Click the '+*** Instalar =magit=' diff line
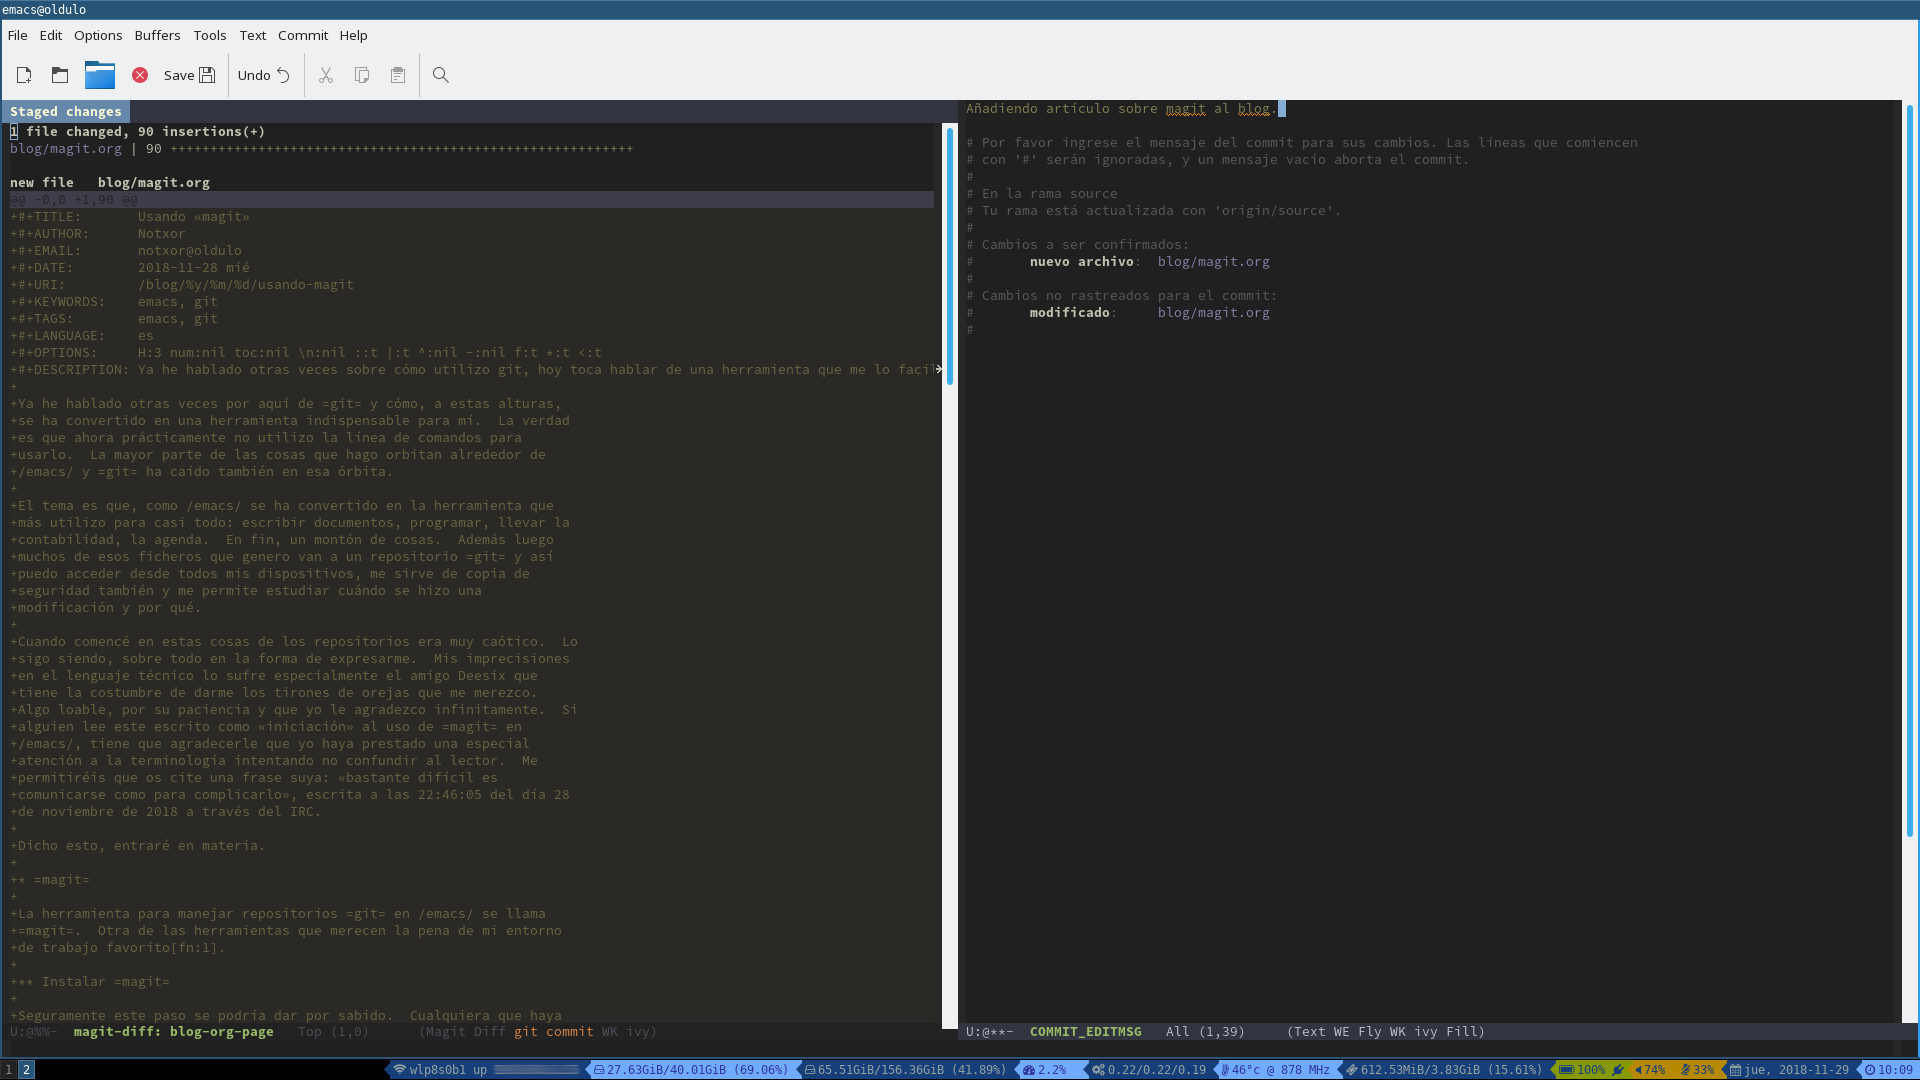This screenshot has height=1080, width=1920. pyautogui.click(x=90, y=982)
